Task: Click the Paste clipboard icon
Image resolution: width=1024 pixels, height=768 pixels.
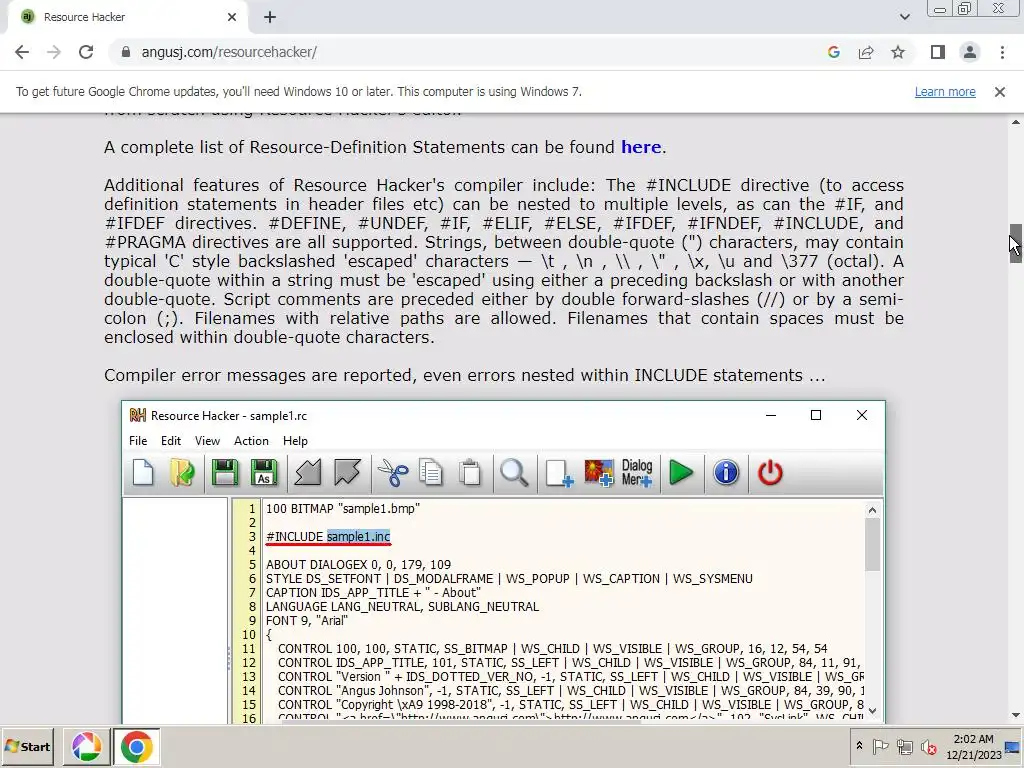Action: coord(470,472)
